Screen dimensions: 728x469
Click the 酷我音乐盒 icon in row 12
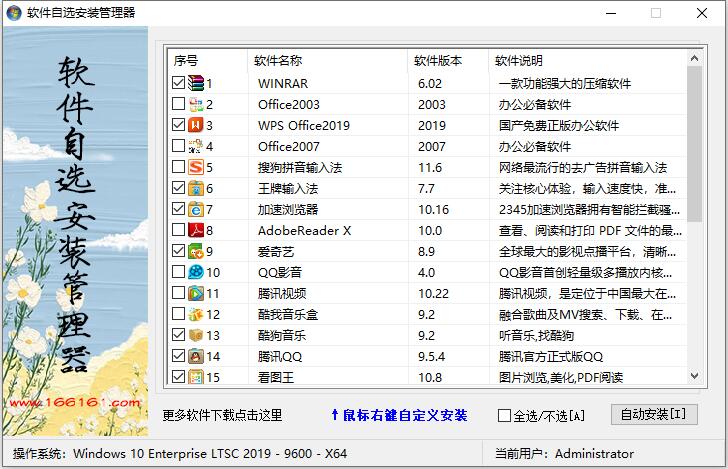pos(195,314)
